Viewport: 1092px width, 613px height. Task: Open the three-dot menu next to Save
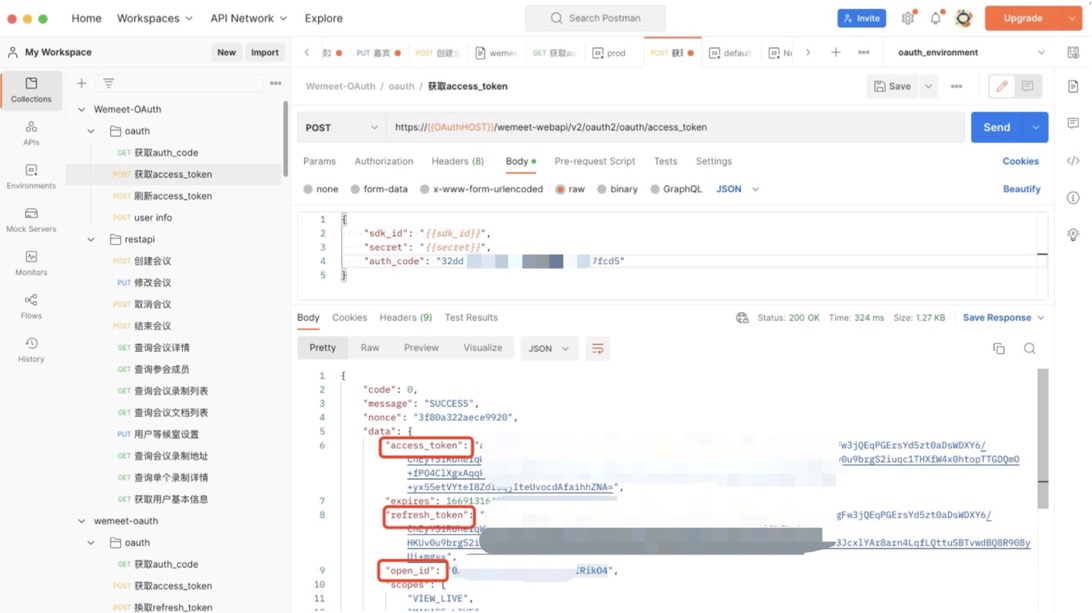click(x=956, y=86)
